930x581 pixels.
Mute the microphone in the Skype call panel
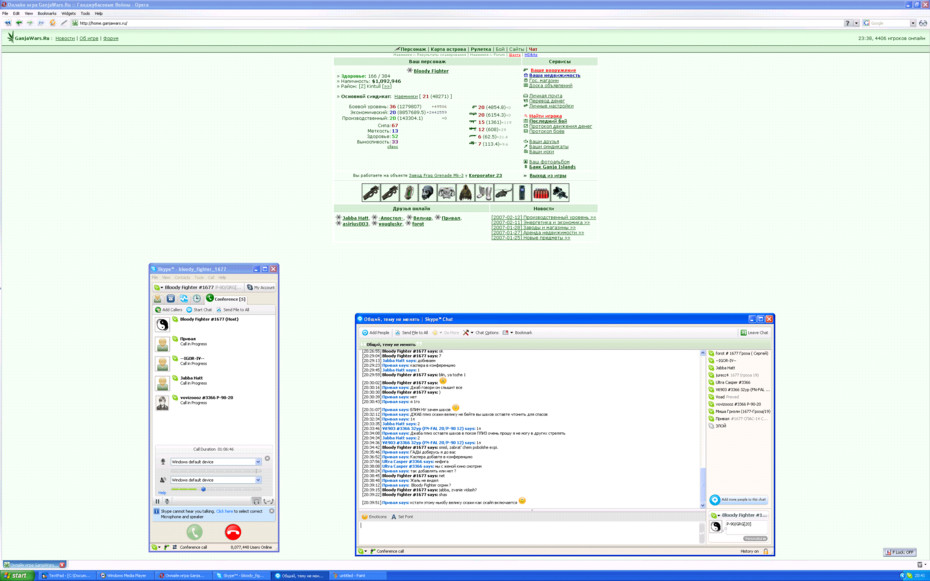pos(167,502)
